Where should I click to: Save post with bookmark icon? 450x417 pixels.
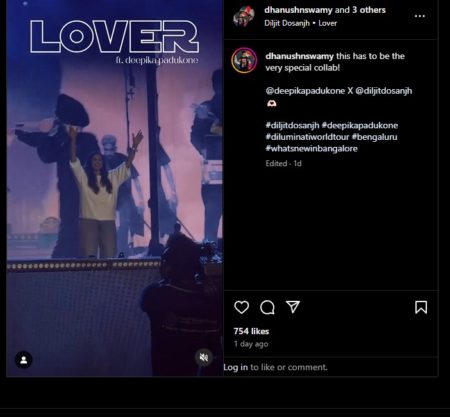tap(421, 307)
